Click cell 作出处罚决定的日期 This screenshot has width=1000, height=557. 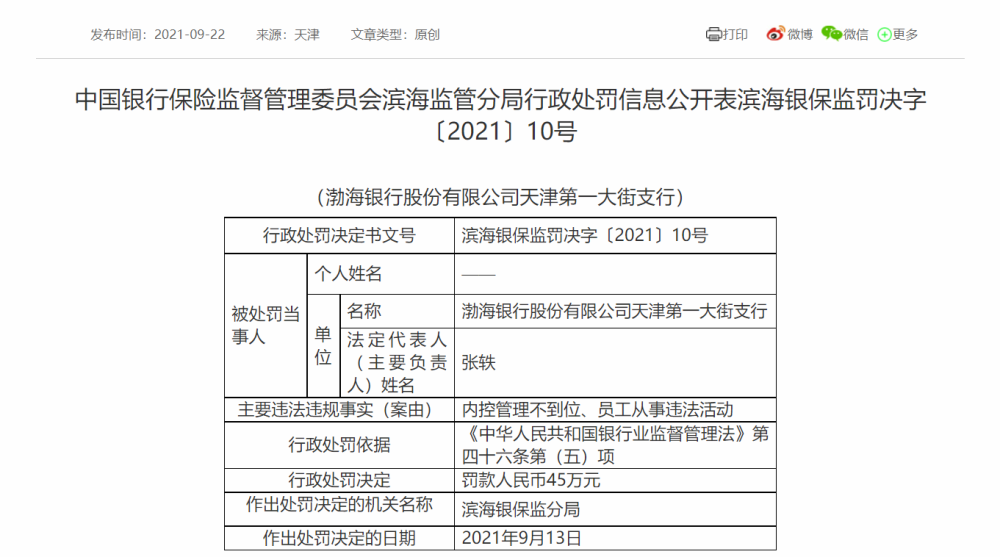(x=339, y=538)
